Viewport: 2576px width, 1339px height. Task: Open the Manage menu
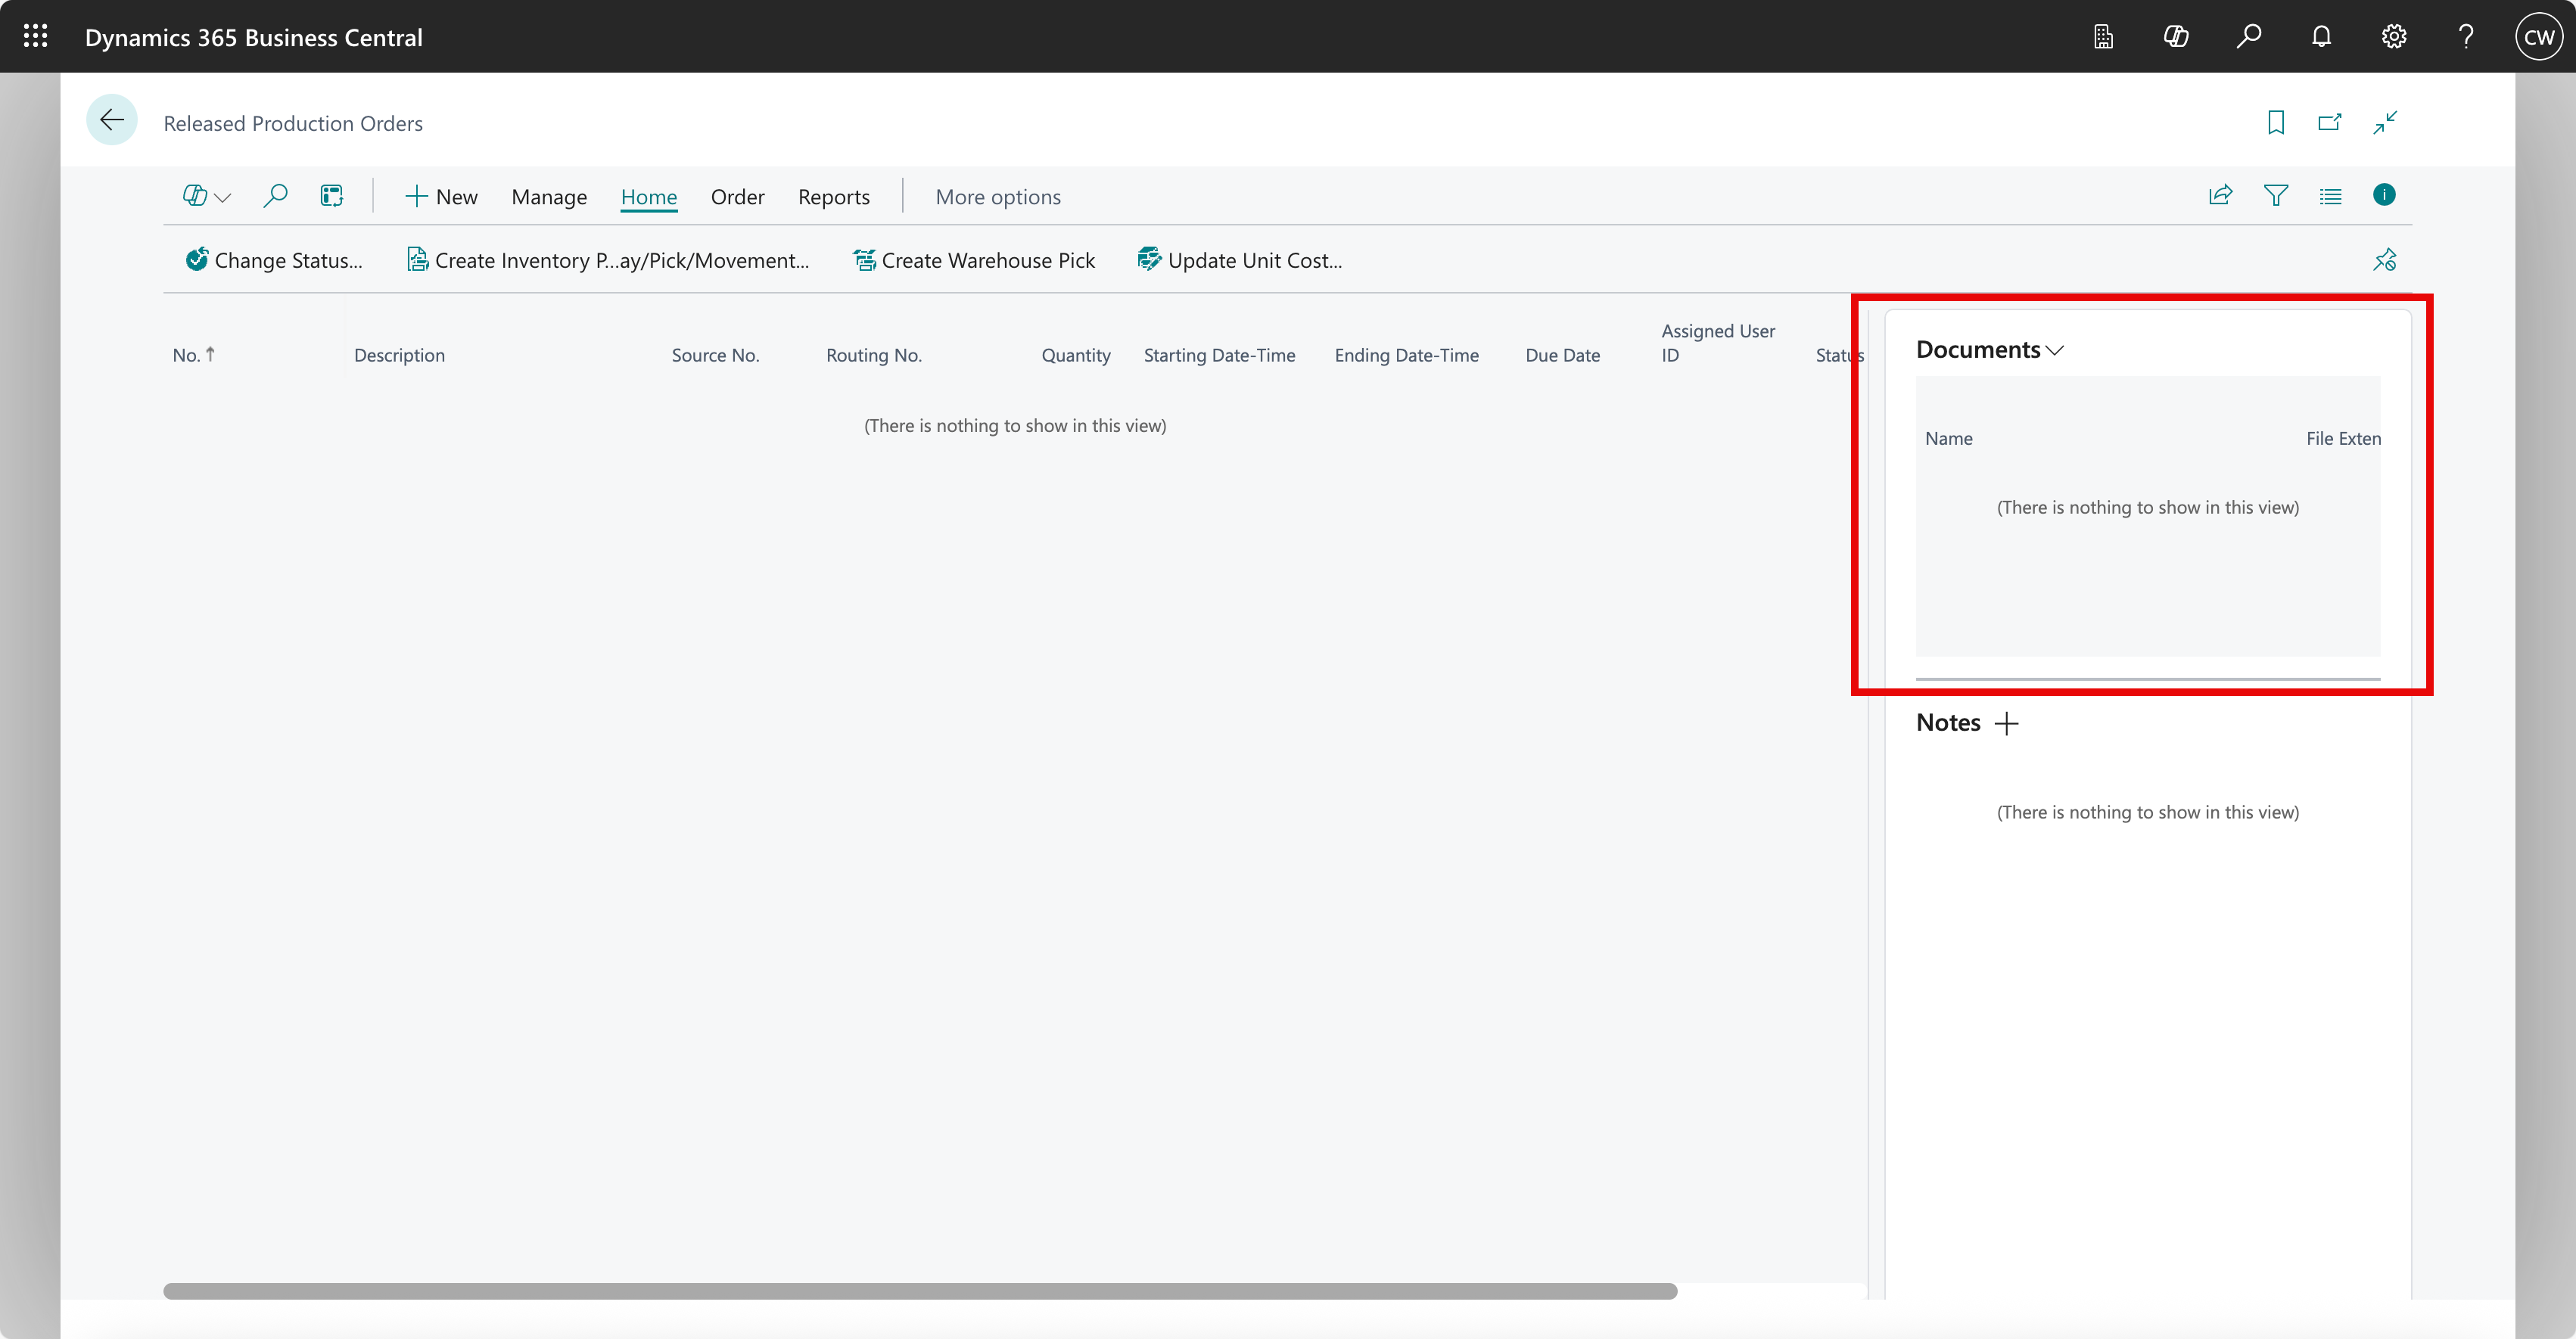549,196
